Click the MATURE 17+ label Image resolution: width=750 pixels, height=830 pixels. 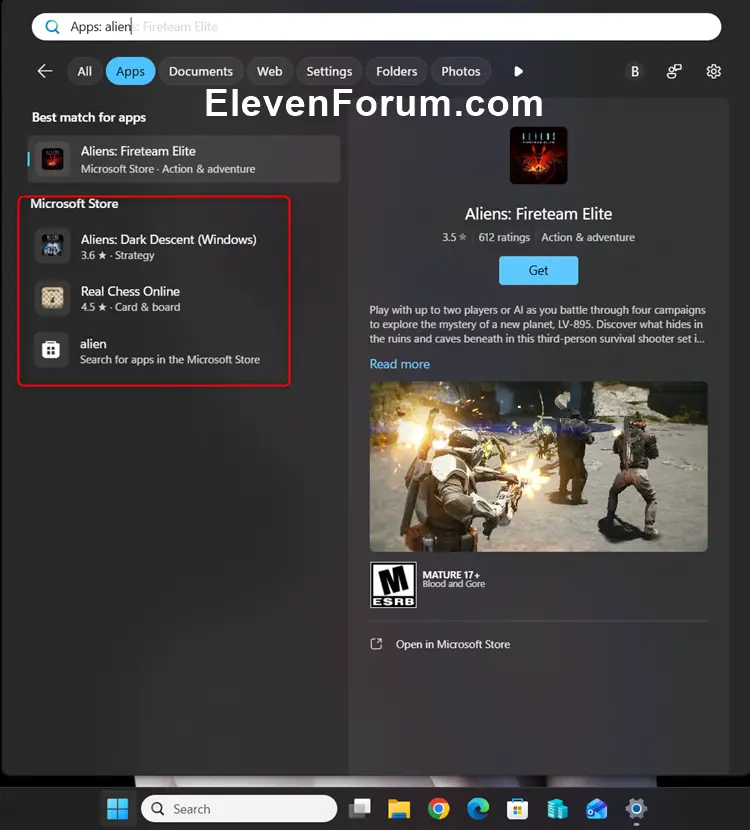point(451,574)
